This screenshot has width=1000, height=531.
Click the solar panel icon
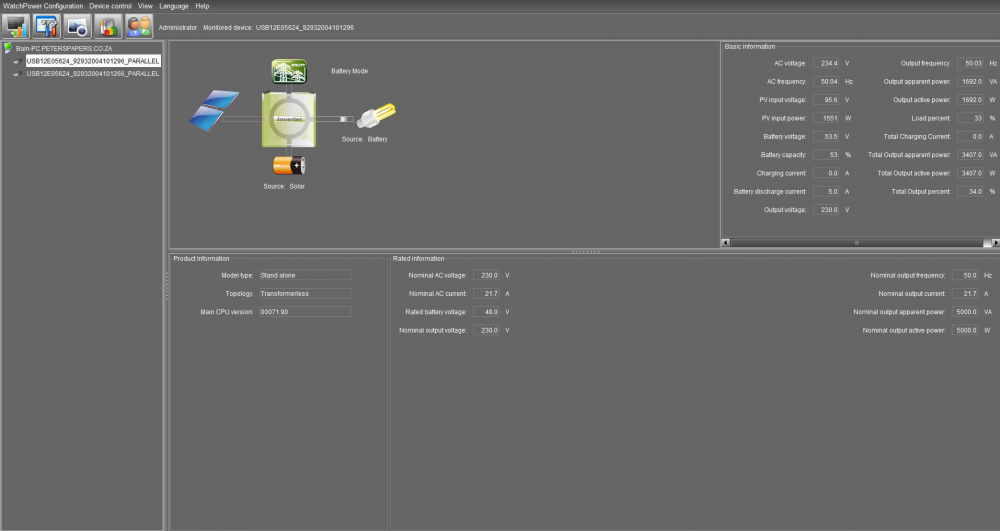click(x=214, y=110)
